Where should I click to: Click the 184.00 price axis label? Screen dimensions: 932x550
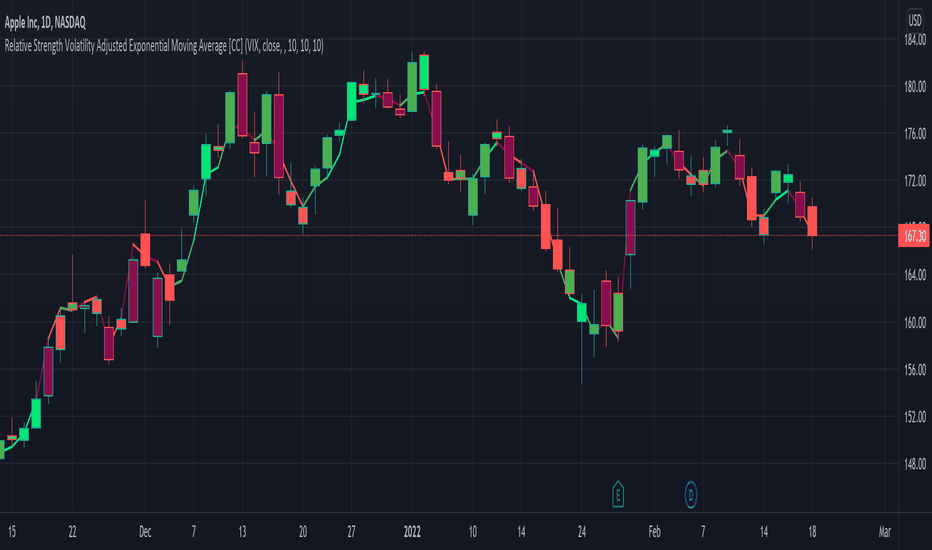click(x=915, y=40)
